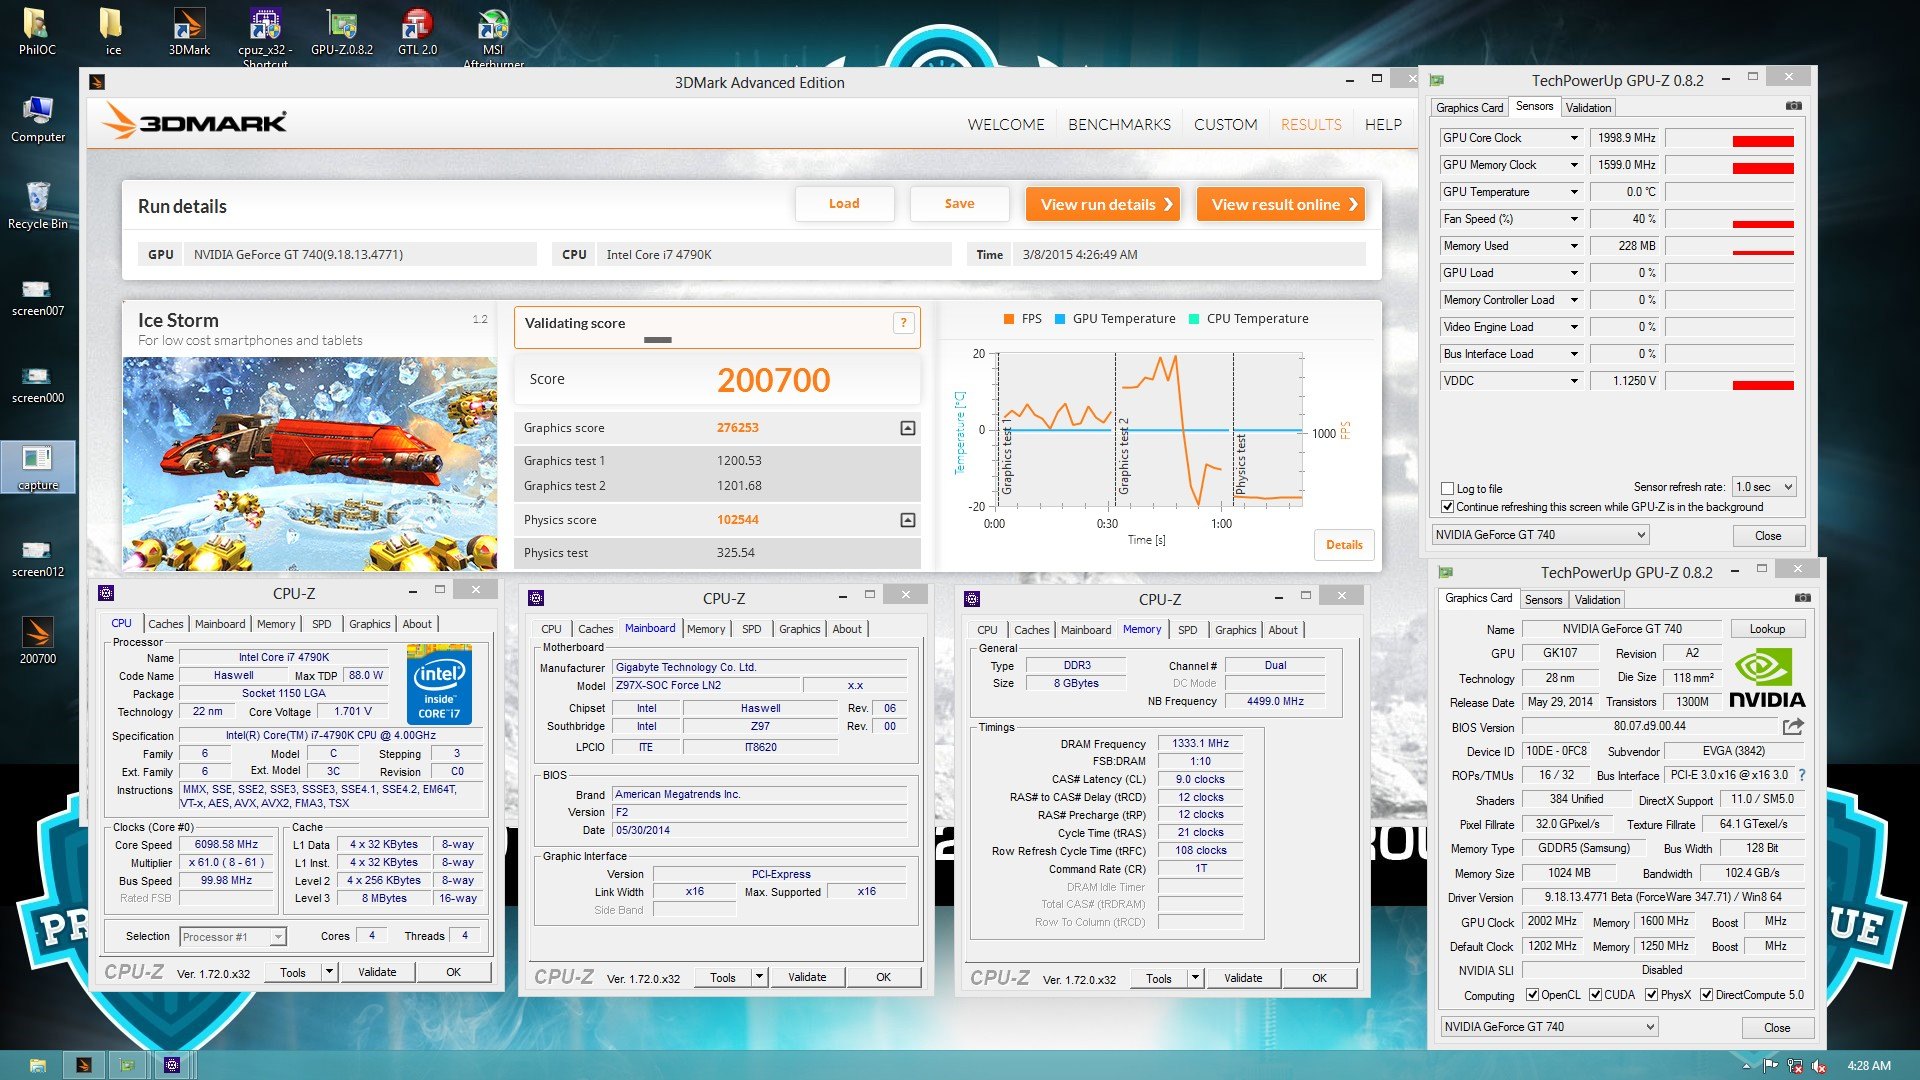The height and width of the screenshot is (1080, 1920).
Task: Open HELP in 3DMark
Action: (1383, 124)
